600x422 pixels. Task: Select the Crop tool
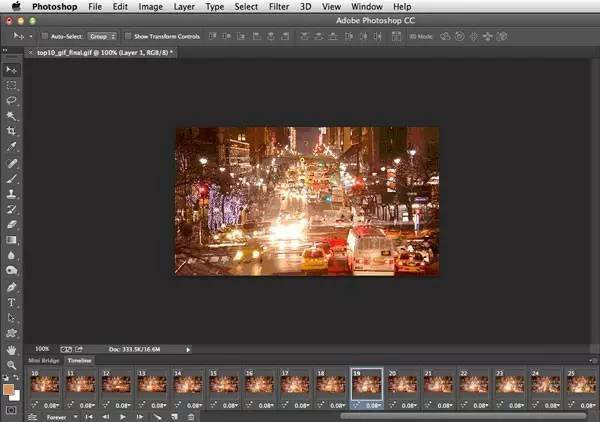[12, 131]
